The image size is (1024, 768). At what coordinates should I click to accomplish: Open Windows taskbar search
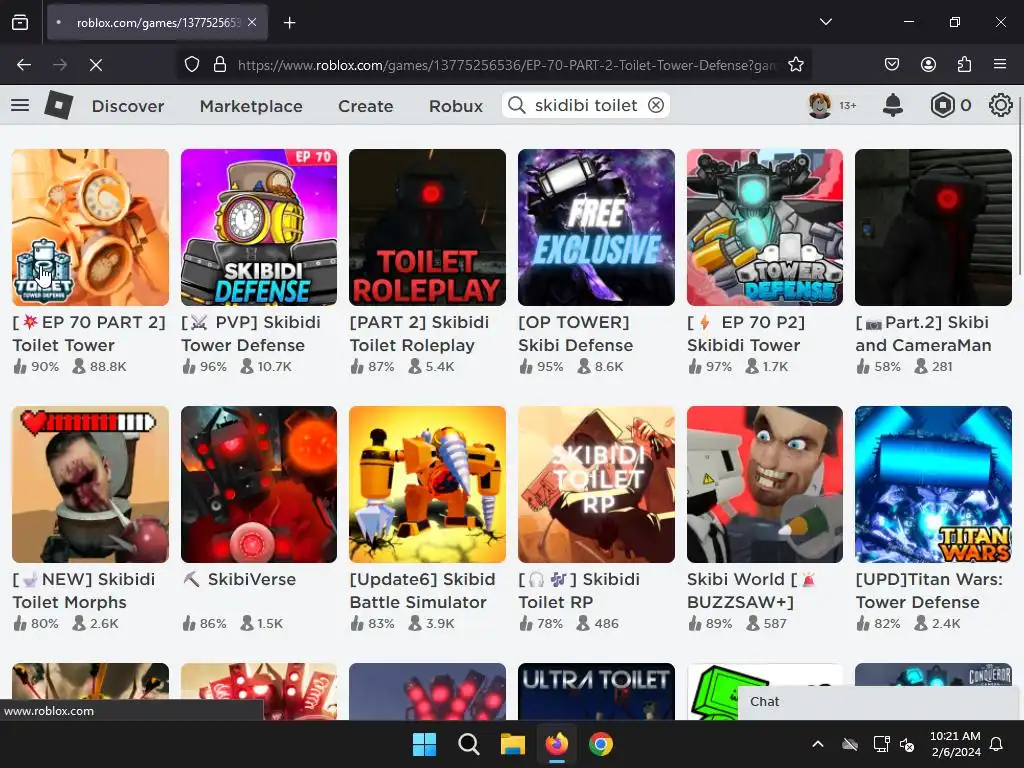[x=468, y=744]
